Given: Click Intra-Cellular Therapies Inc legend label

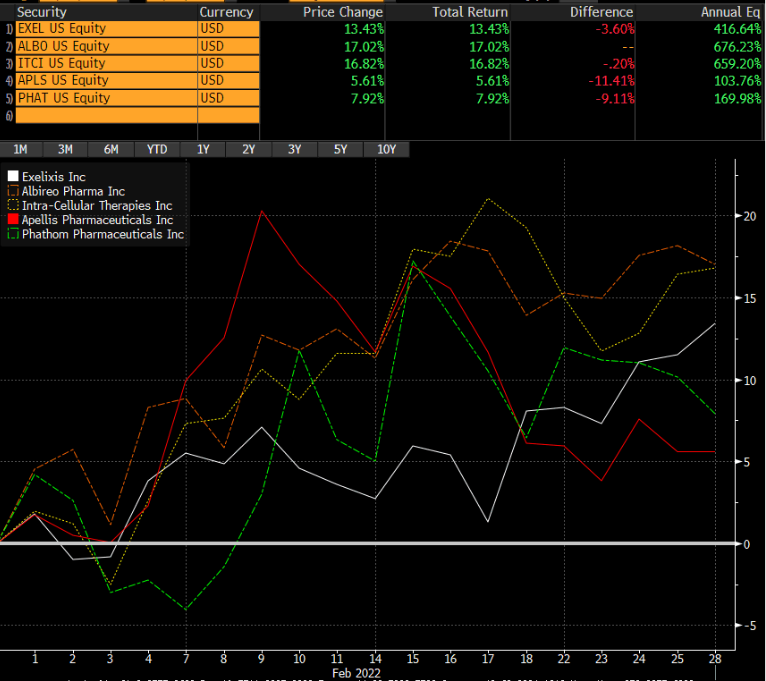Looking at the screenshot, I should point(97,206).
